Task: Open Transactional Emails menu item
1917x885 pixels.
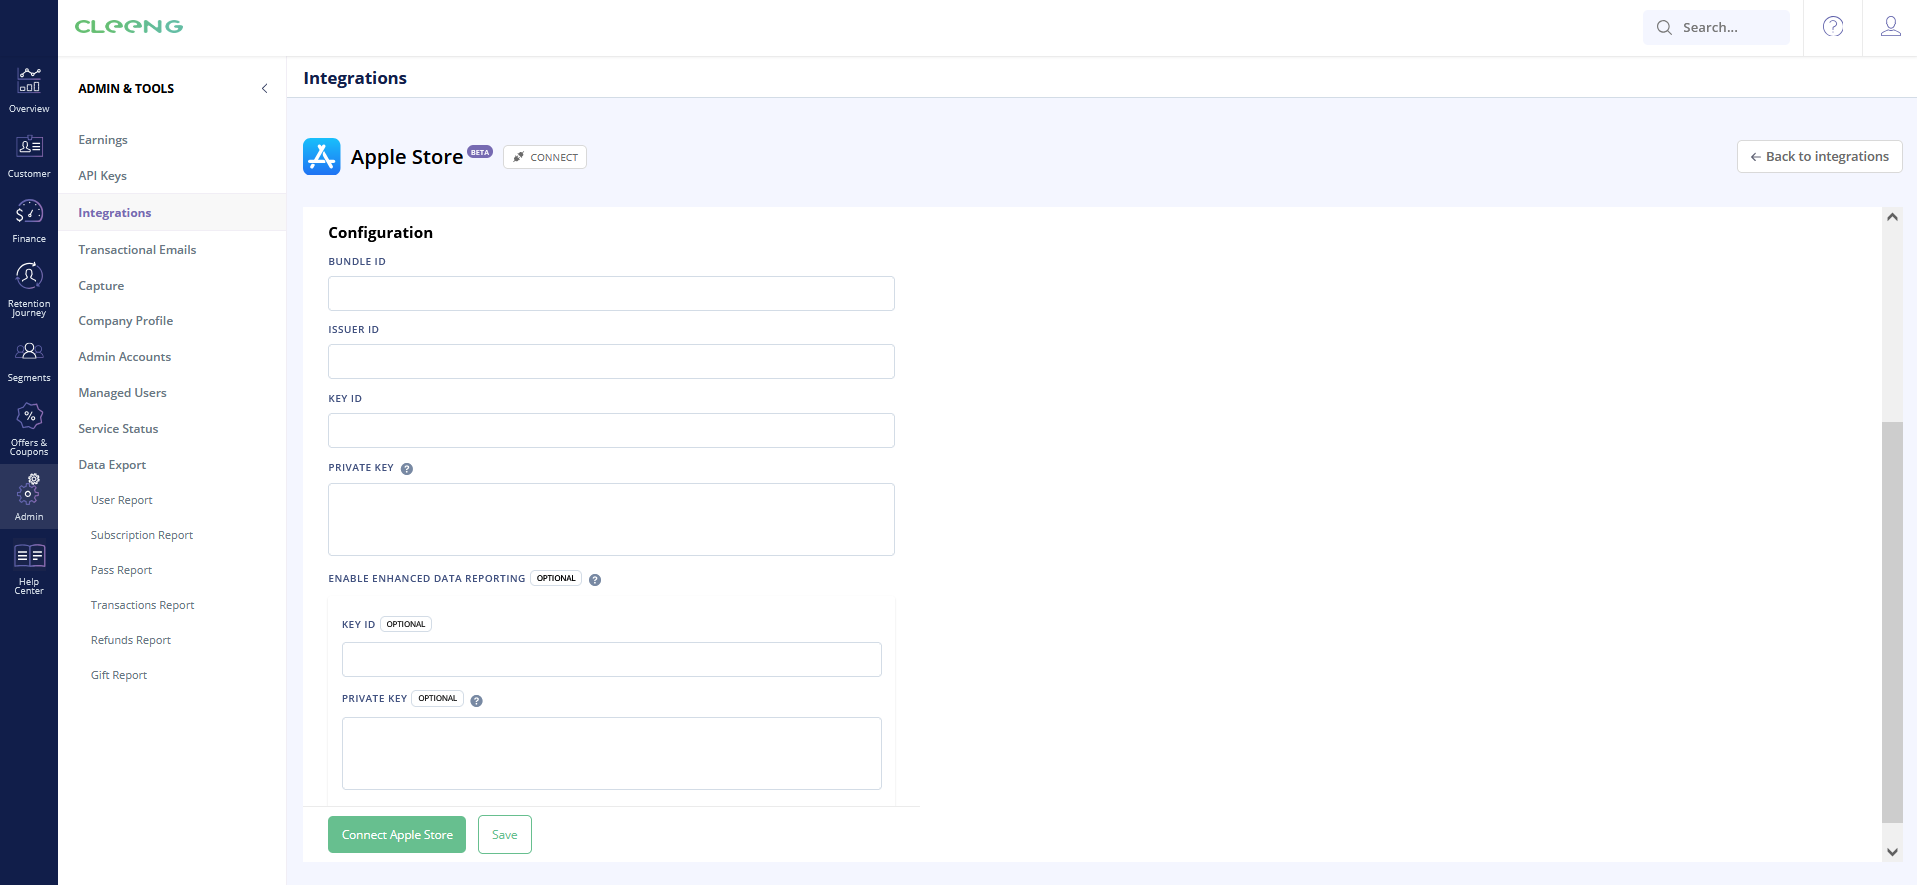Action: pyautogui.click(x=137, y=250)
